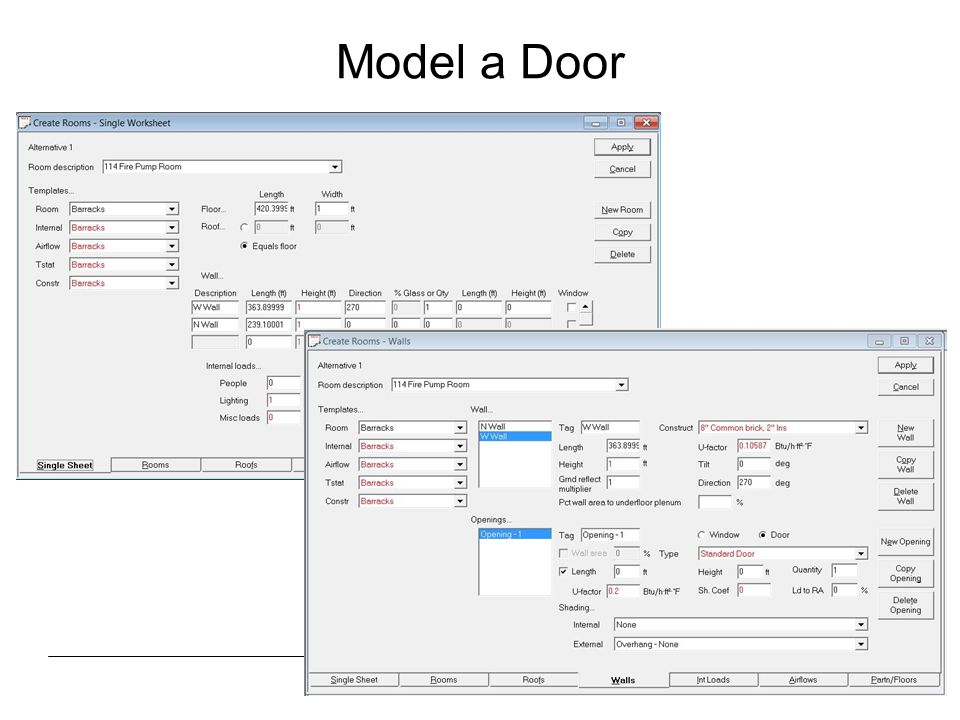The width and height of the screenshot is (960, 720).
Task: Switch to Rooms tab in Walls window
Action: coord(444,680)
